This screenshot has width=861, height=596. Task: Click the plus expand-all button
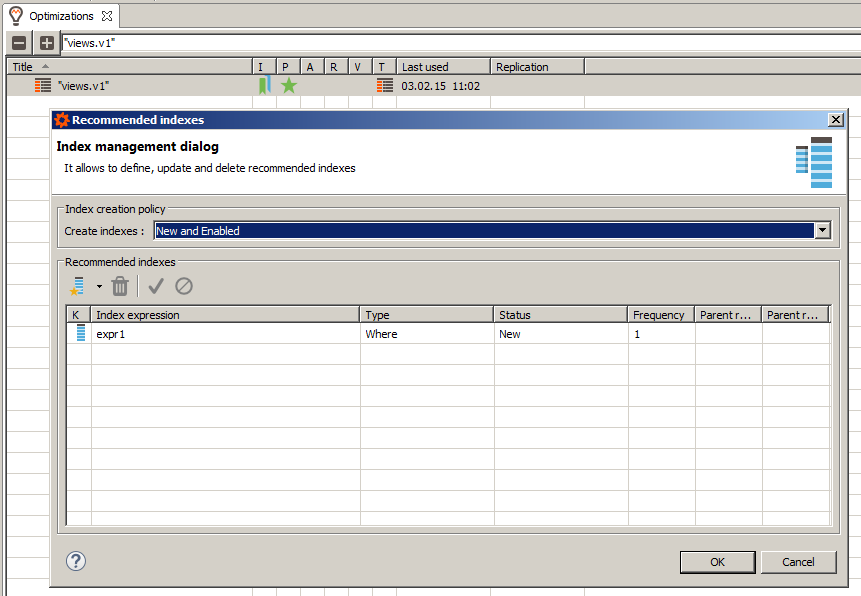pos(47,43)
